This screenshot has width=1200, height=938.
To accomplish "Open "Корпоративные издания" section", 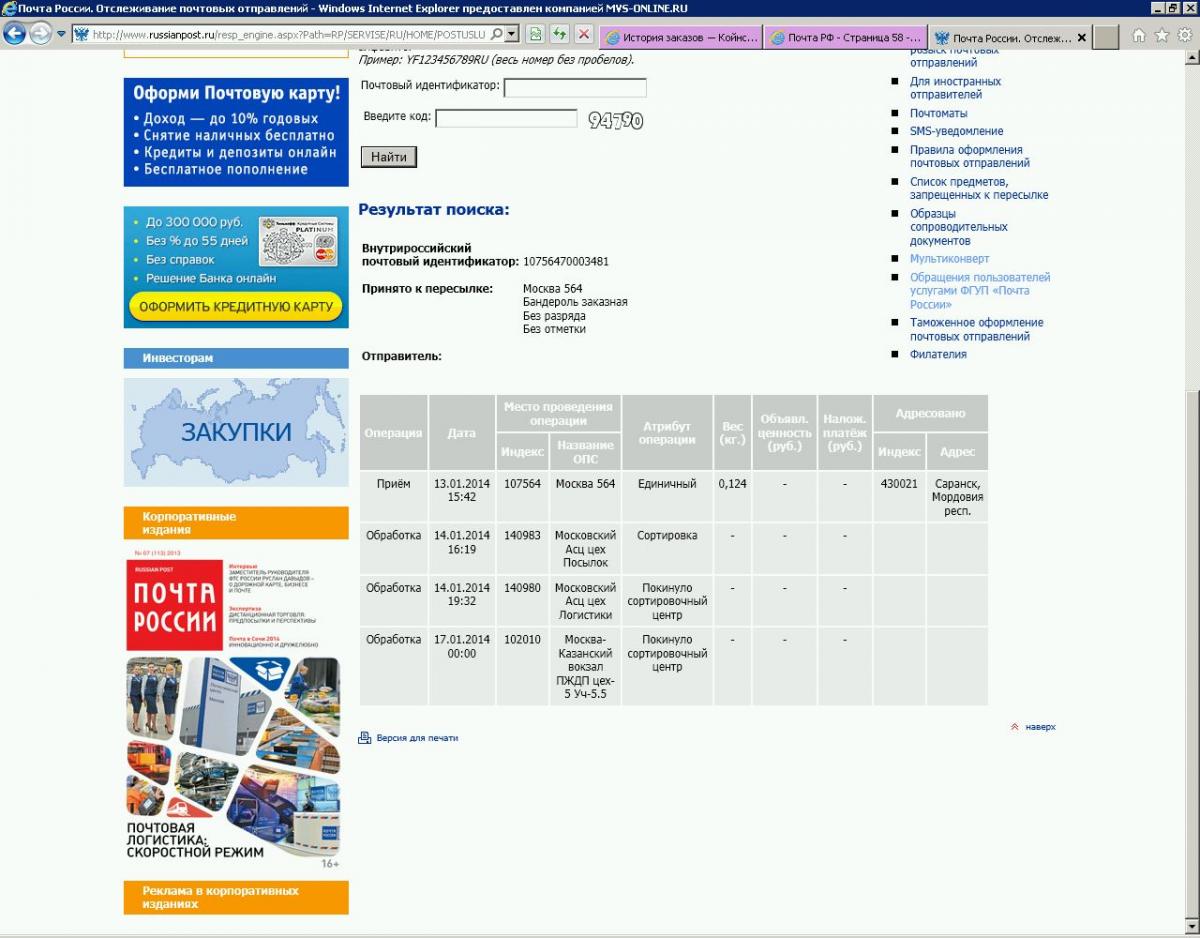I will coord(236,523).
